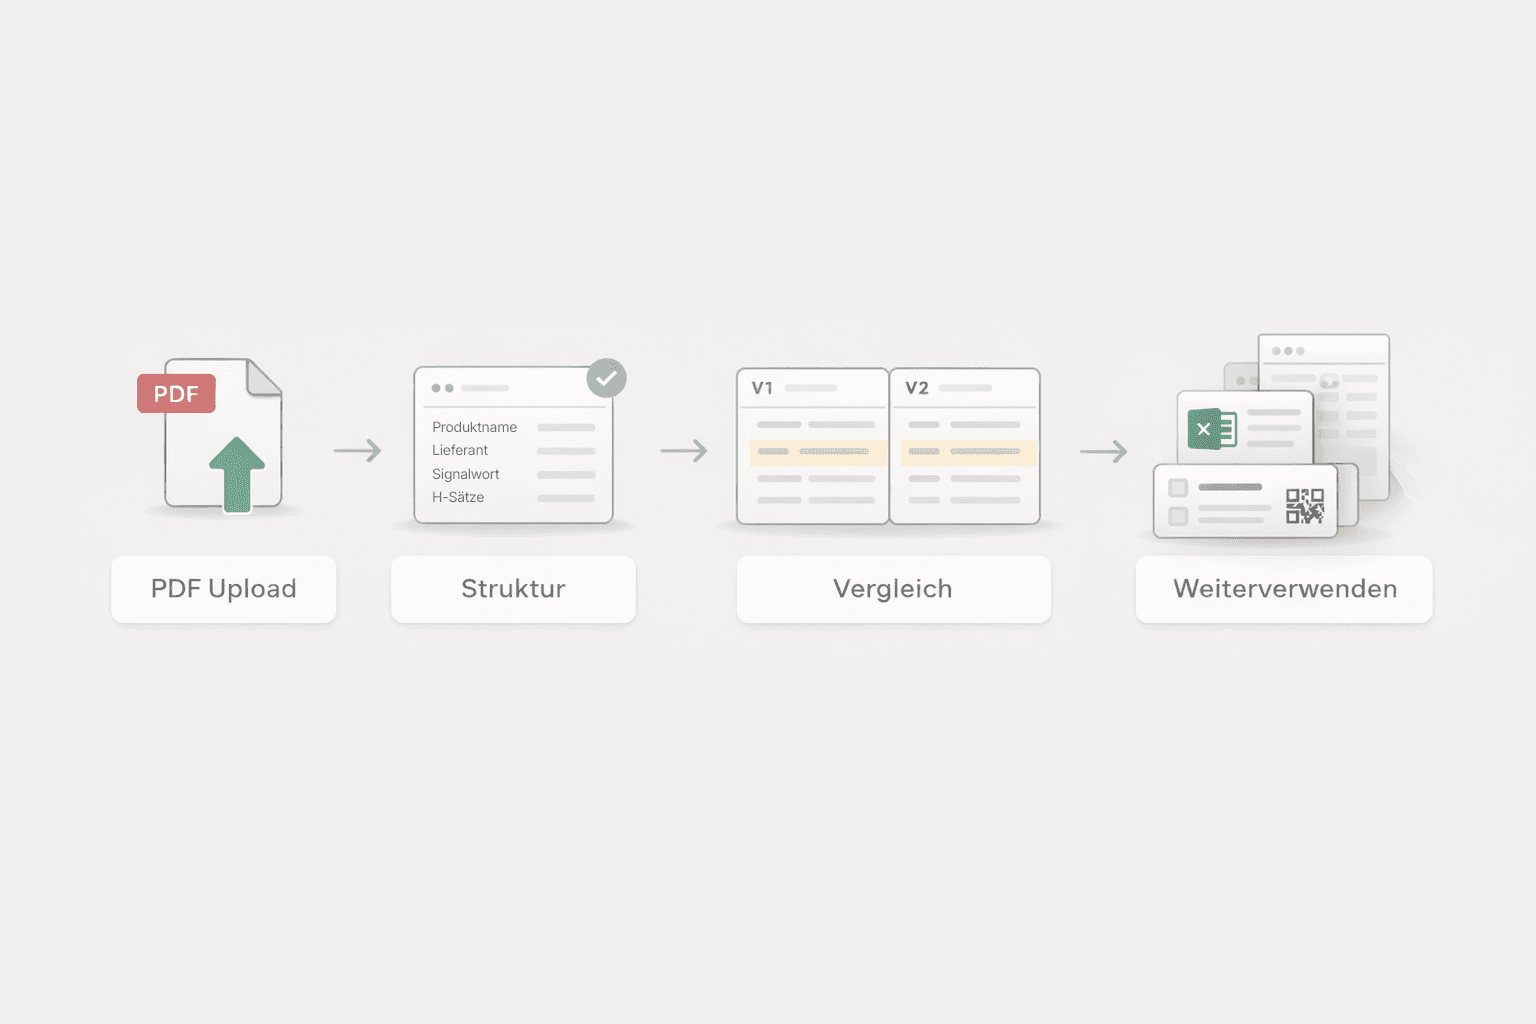Select the small square checkbox on the label card
The width and height of the screenshot is (1536, 1024).
click(x=1176, y=487)
